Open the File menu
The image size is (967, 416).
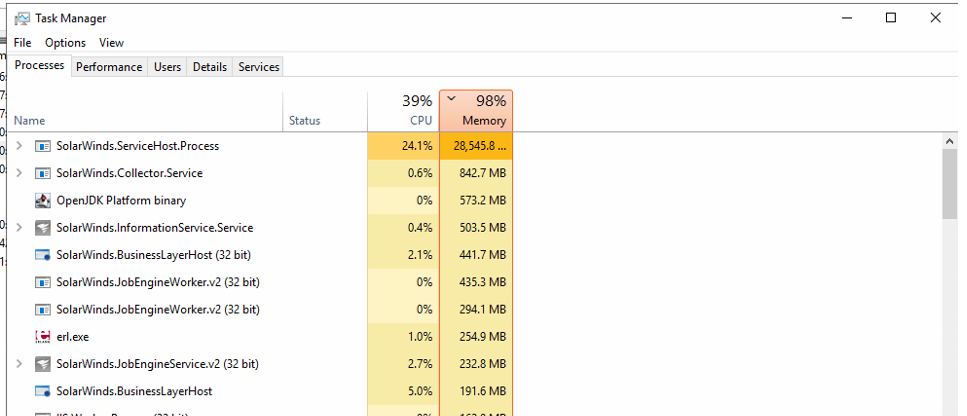click(x=22, y=43)
